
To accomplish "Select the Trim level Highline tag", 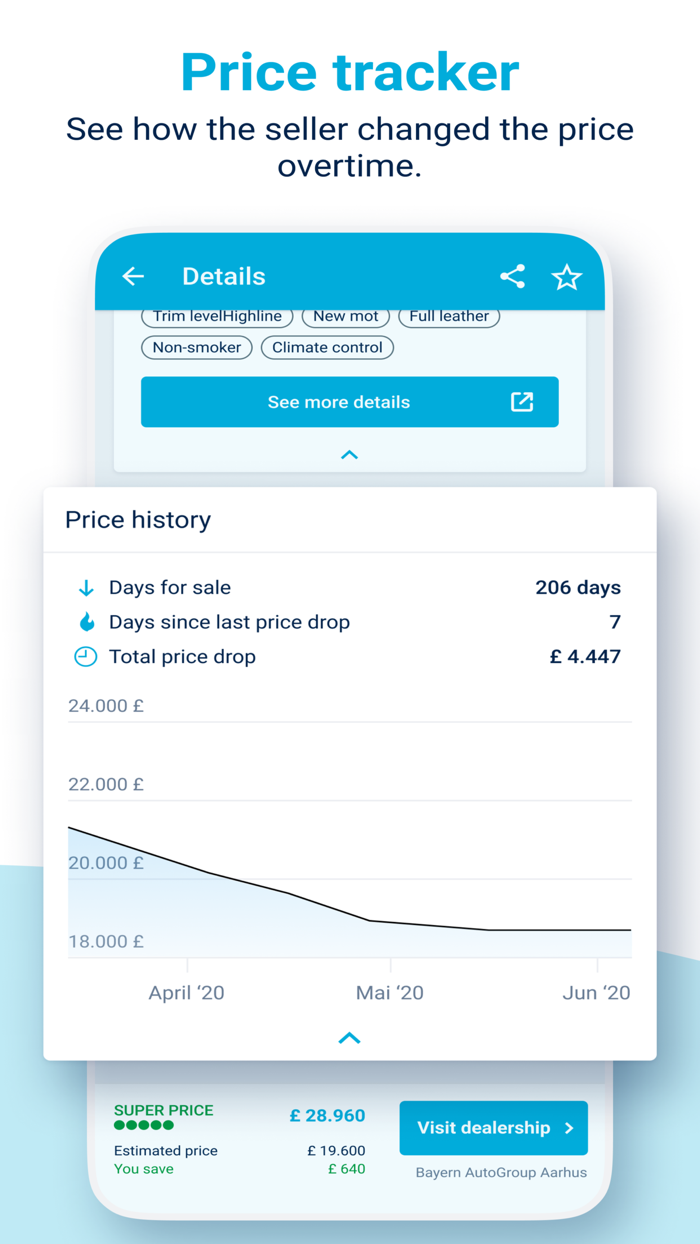I will pos(217,316).
